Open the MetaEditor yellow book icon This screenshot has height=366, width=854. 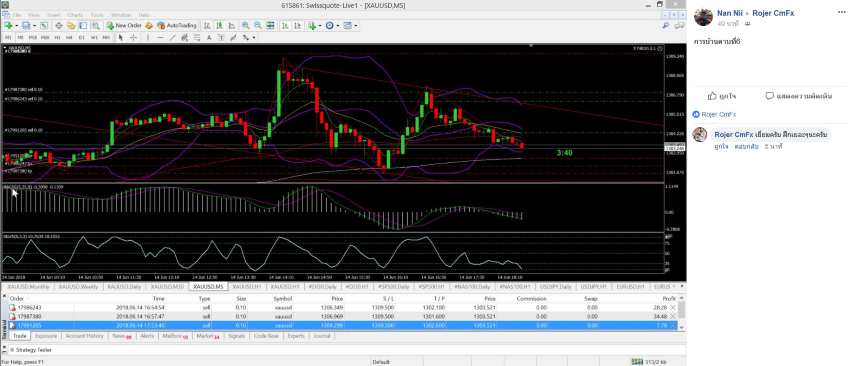click(x=149, y=26)
